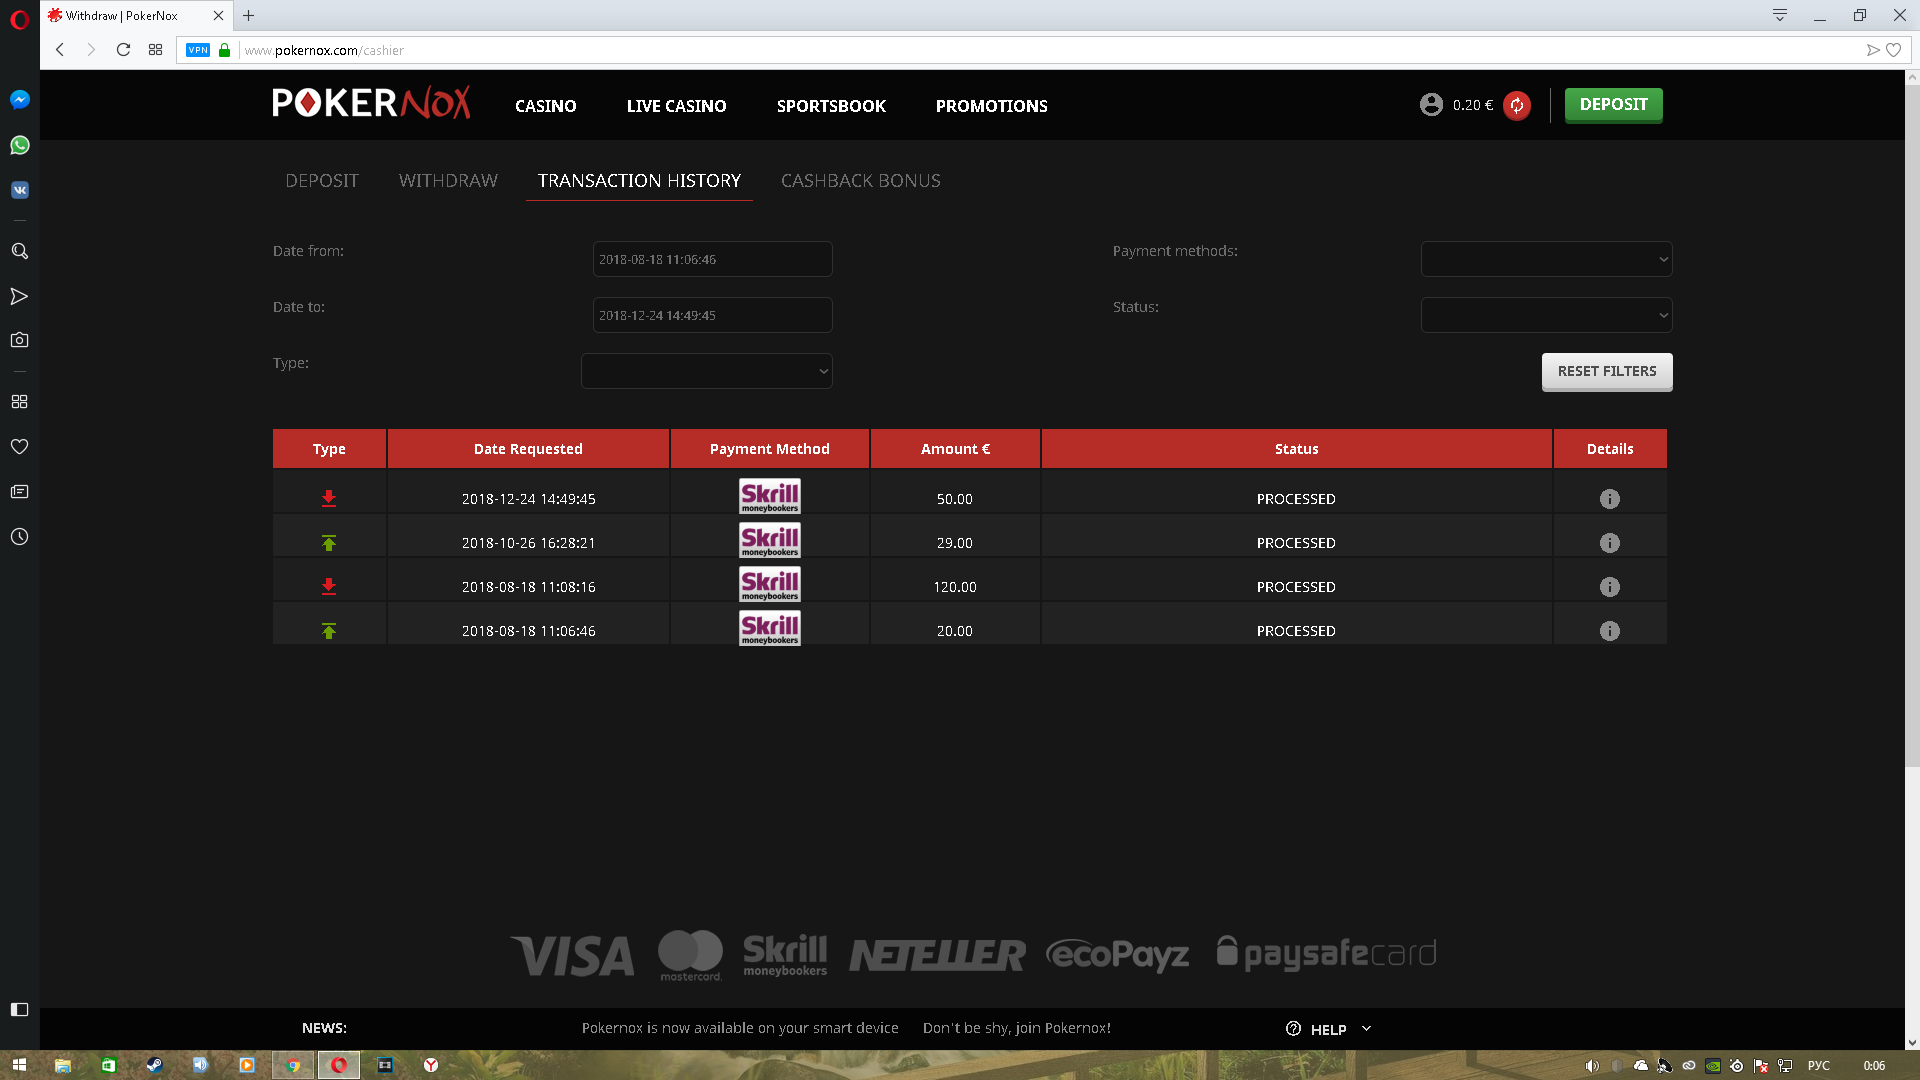1920x1080 pixels.
Task: Open WhatsApp in the Opera sidebar
Action: (19, 145)
